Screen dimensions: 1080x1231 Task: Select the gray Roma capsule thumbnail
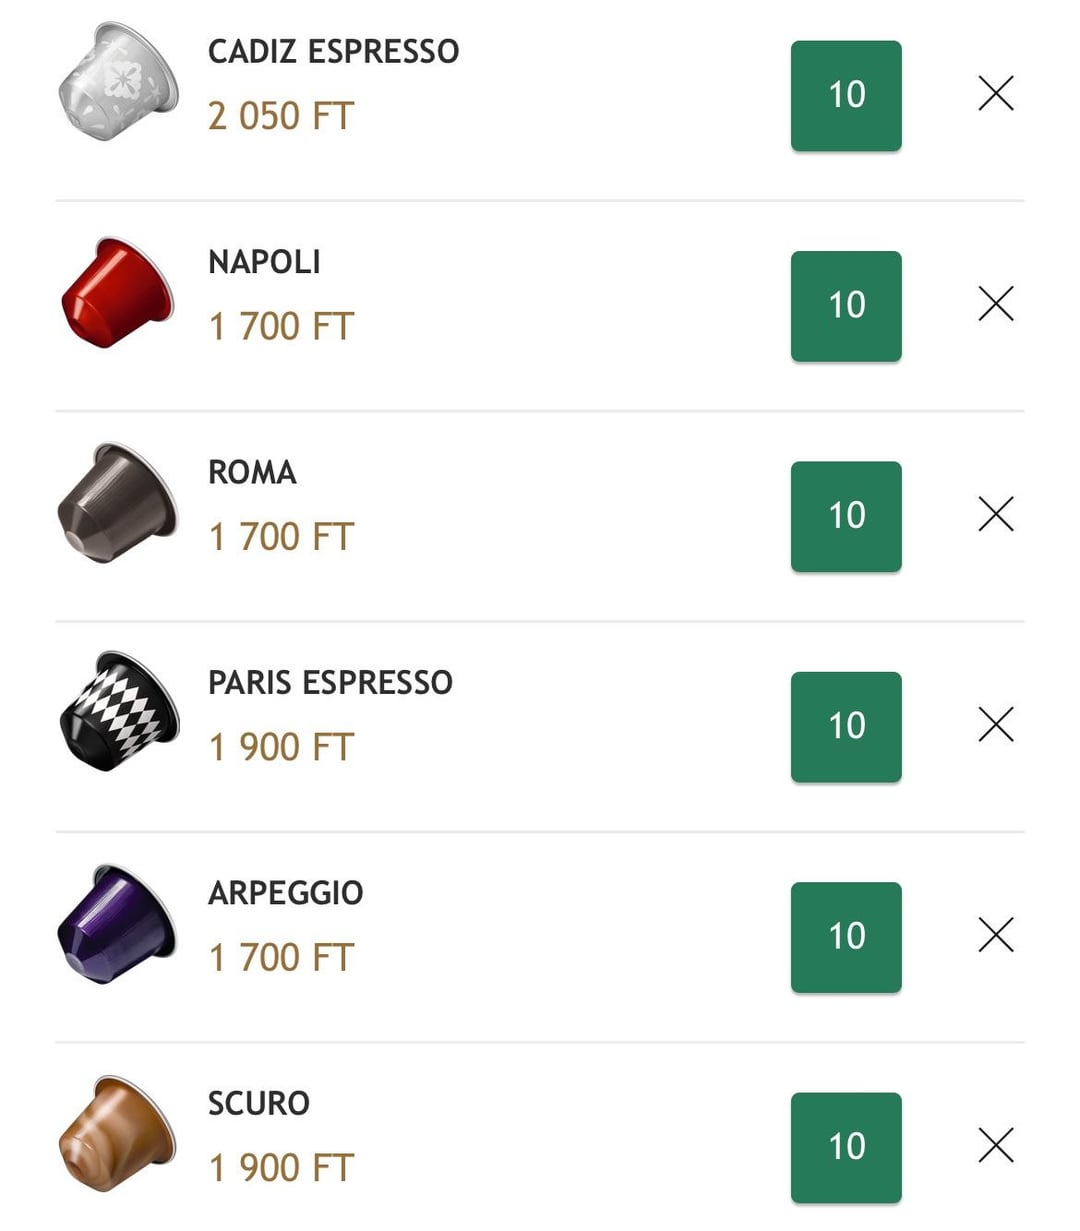pyautogui.click(x=118, y=503)
